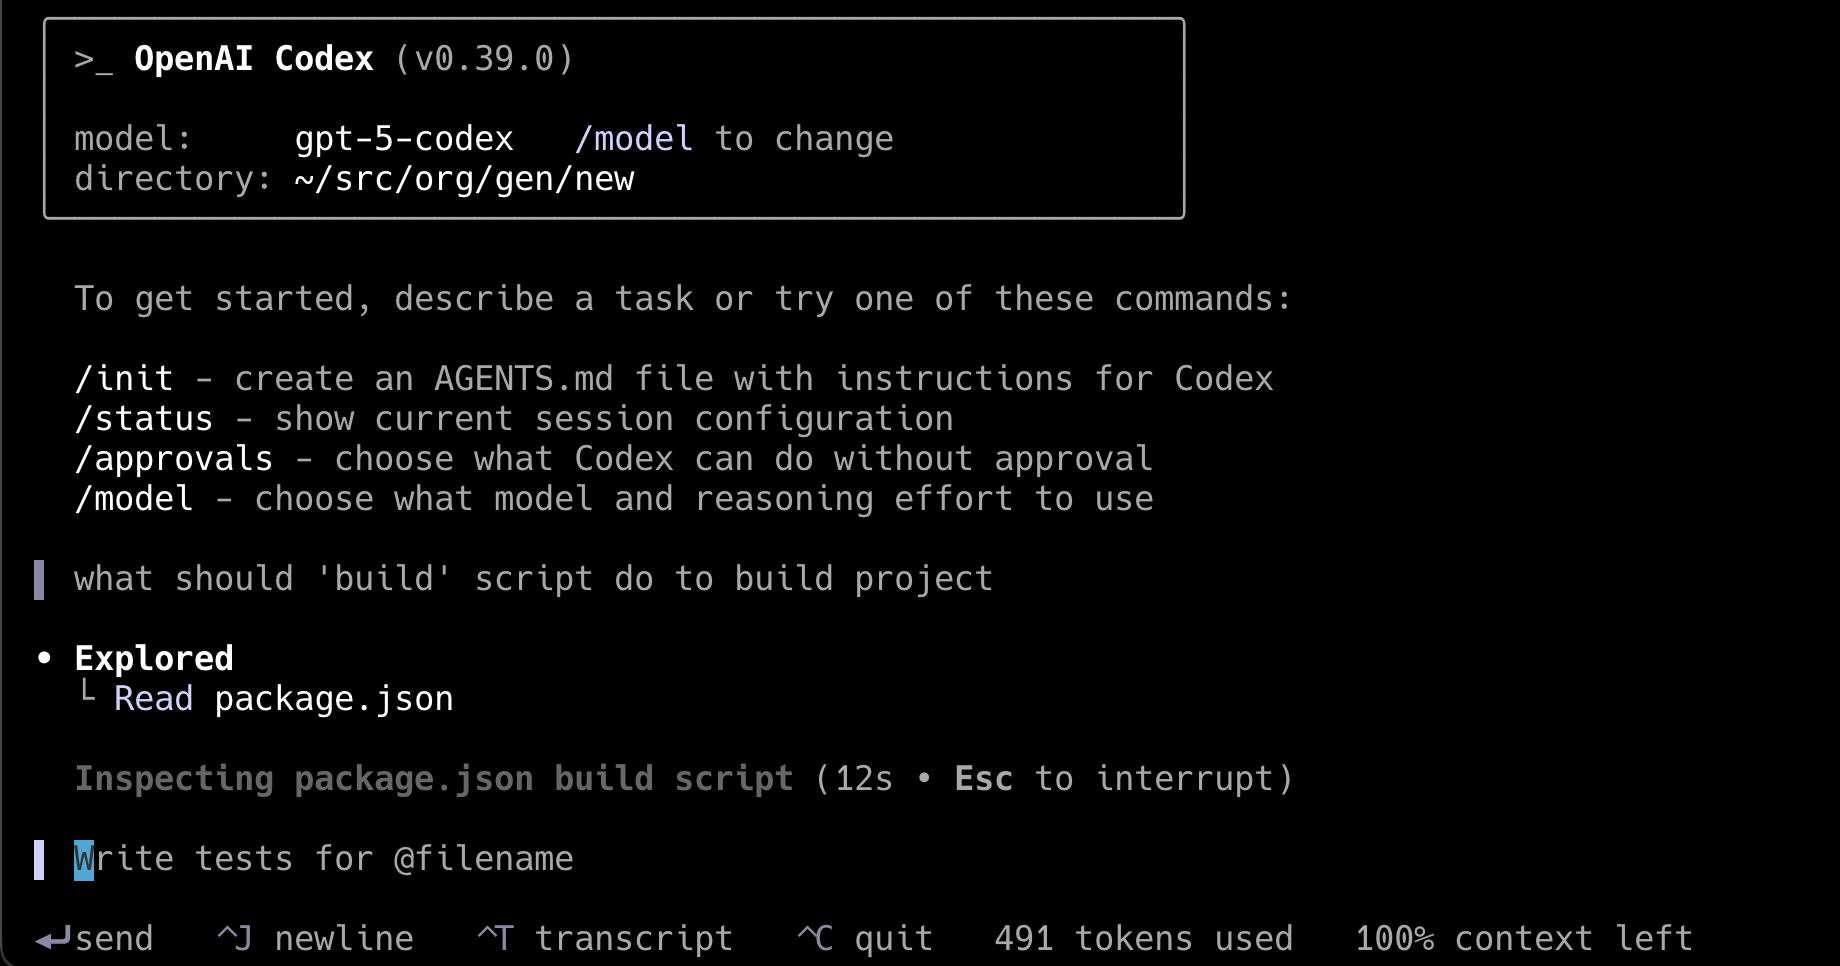The width and height of the screenshot is (1840, 966).
Task: Click the Read package.json entry
Action: coord(283,699)
